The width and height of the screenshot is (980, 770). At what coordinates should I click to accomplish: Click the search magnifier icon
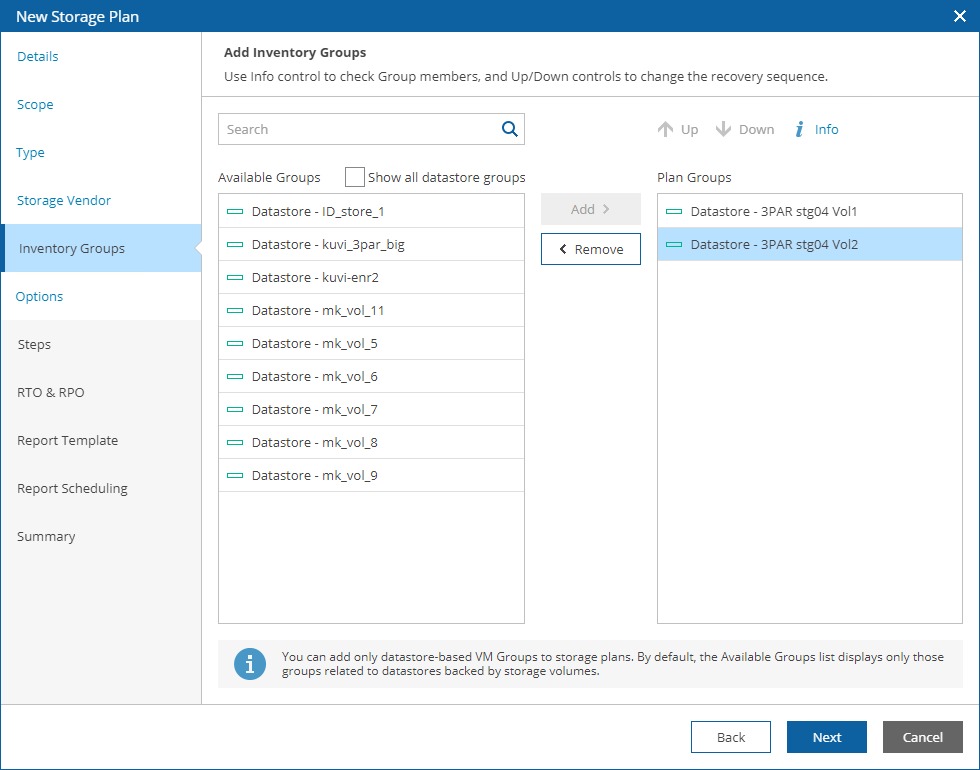tap(509, 129)
